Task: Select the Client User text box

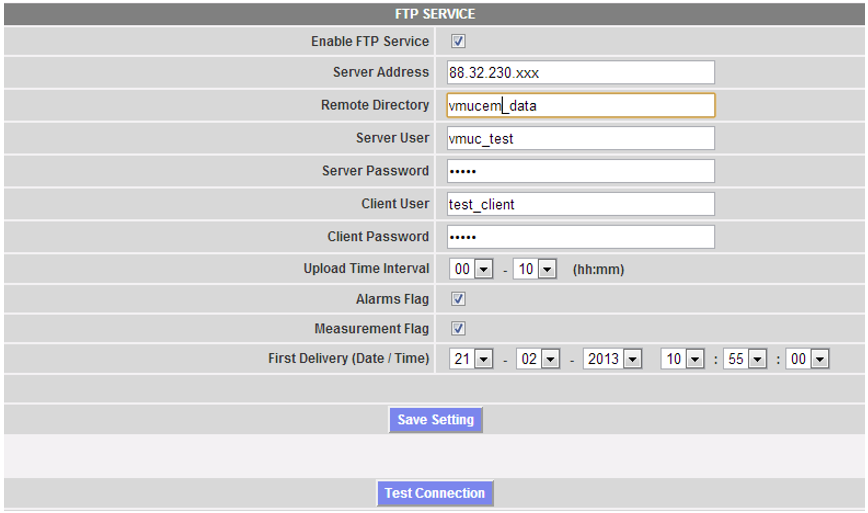Action: point(580,204)
